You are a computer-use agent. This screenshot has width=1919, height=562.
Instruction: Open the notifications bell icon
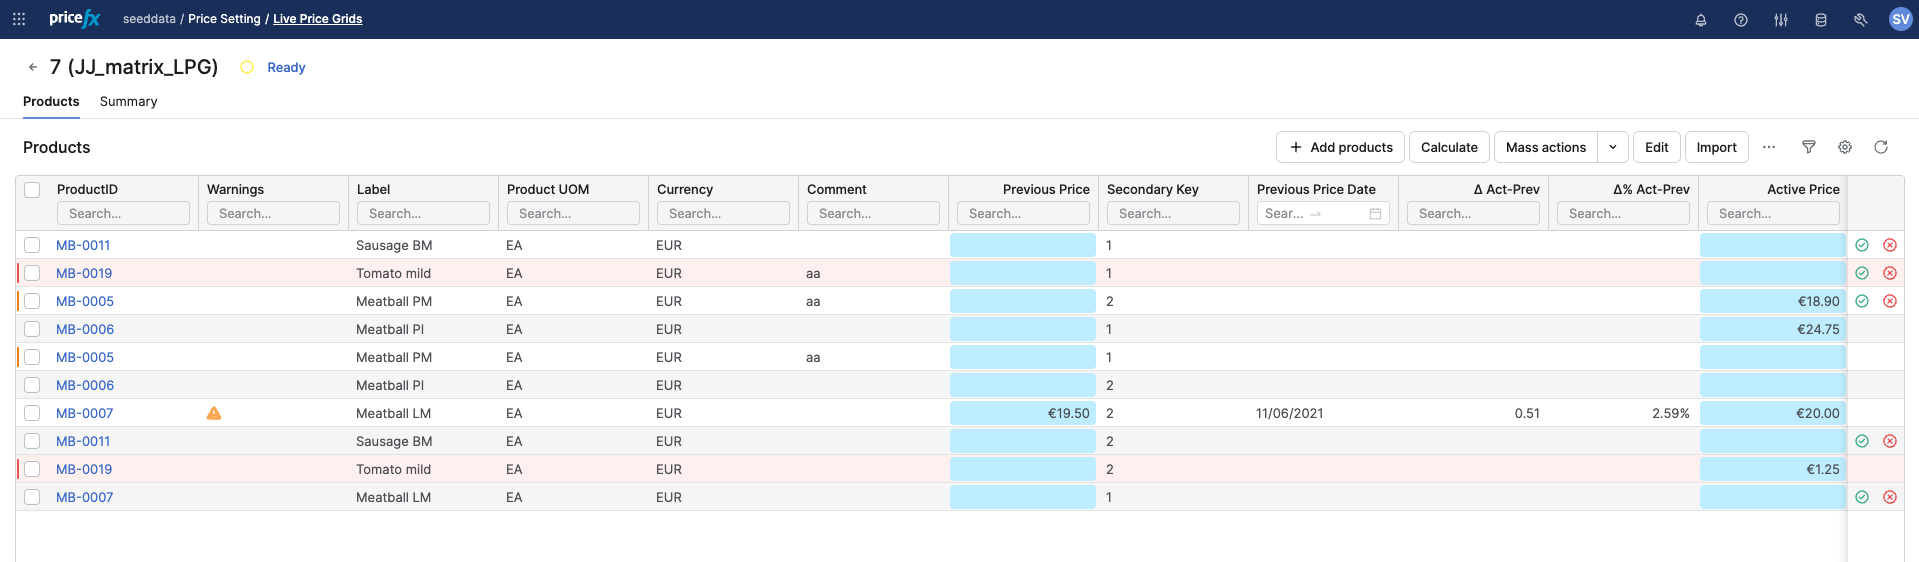tap(1700, 20)
